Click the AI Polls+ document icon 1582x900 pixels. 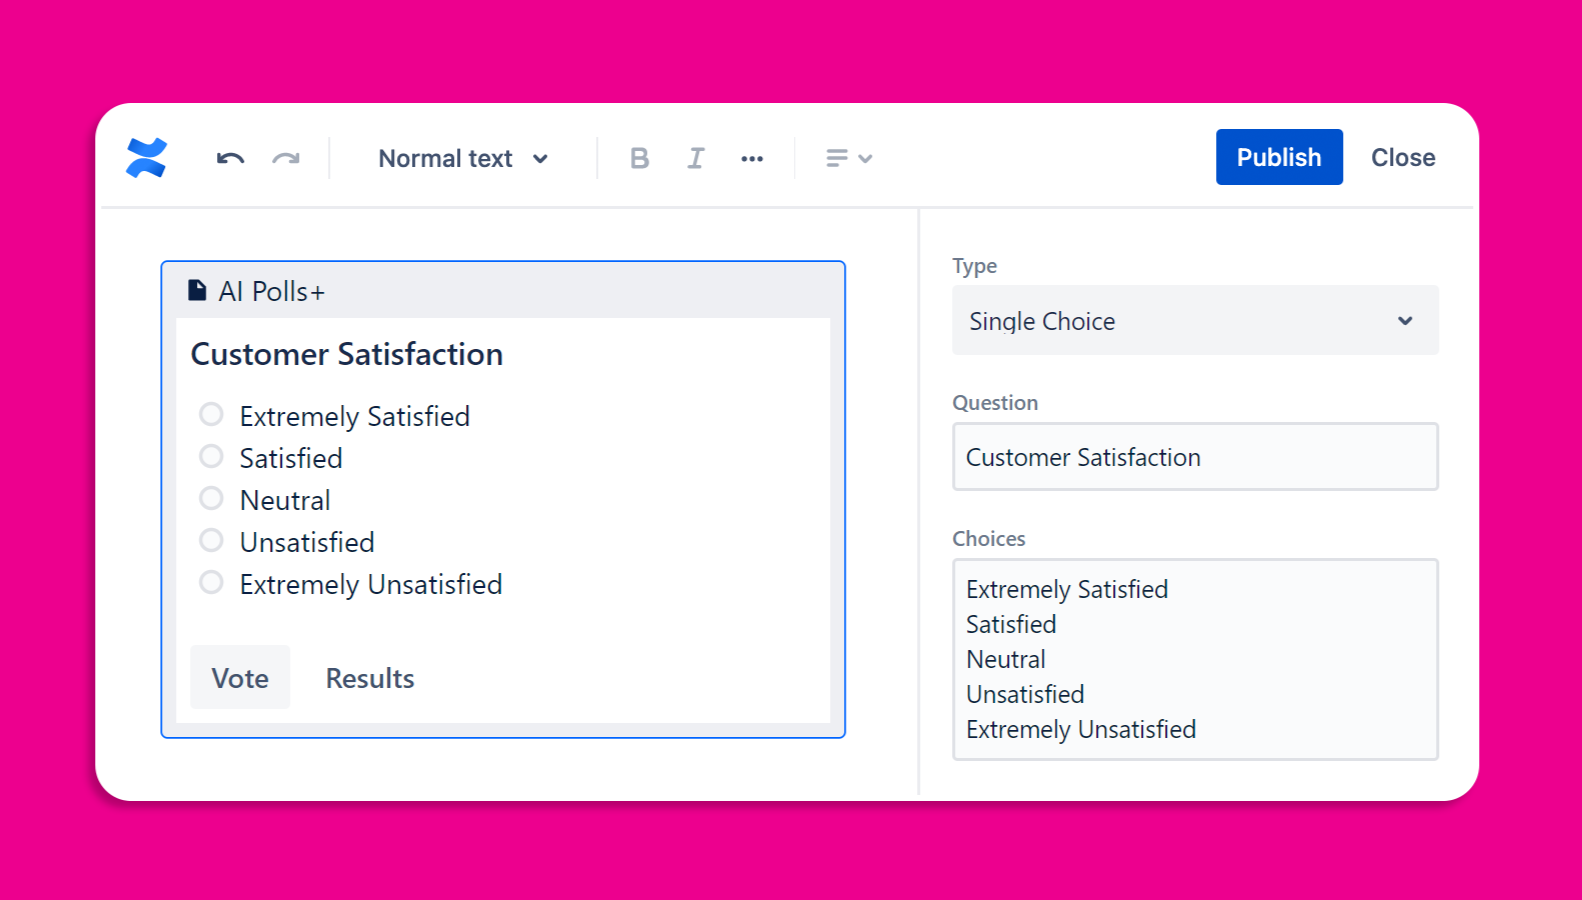pyautogui.click(x=198, y=291)
